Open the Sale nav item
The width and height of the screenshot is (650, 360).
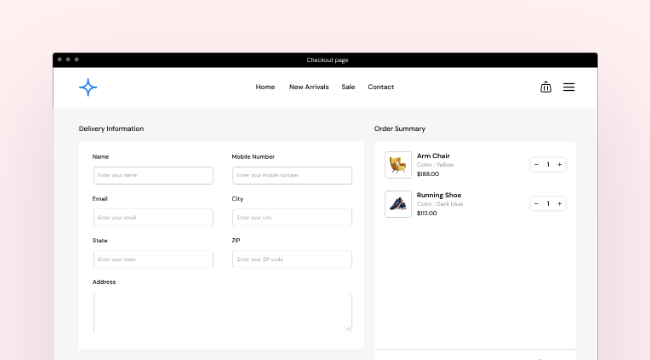tap(348, 87)
